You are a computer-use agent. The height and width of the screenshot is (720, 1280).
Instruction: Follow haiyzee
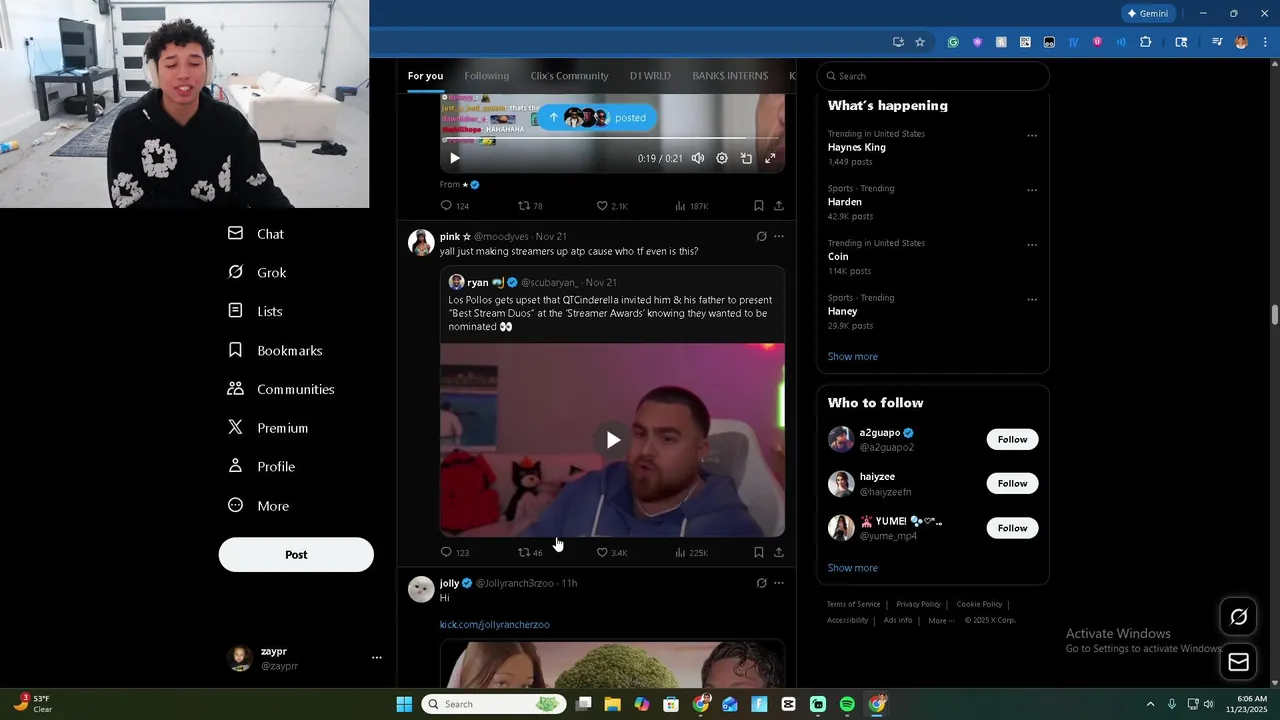pyautogui.click(x=1012, y=484)
